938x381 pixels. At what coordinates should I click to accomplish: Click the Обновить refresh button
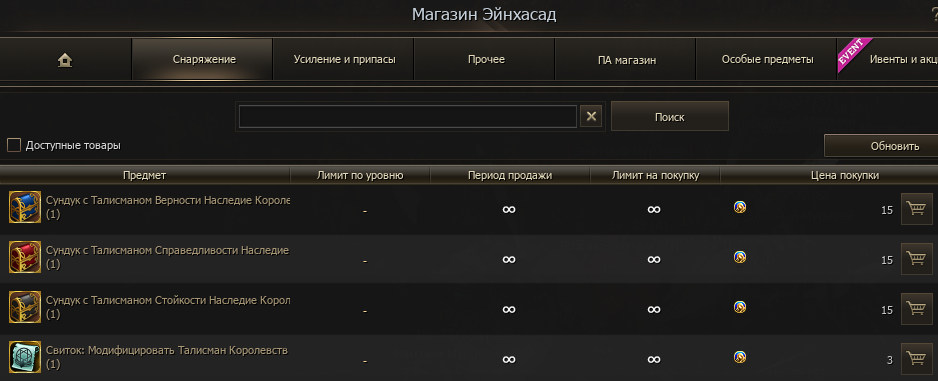click(x=881, y=146)
